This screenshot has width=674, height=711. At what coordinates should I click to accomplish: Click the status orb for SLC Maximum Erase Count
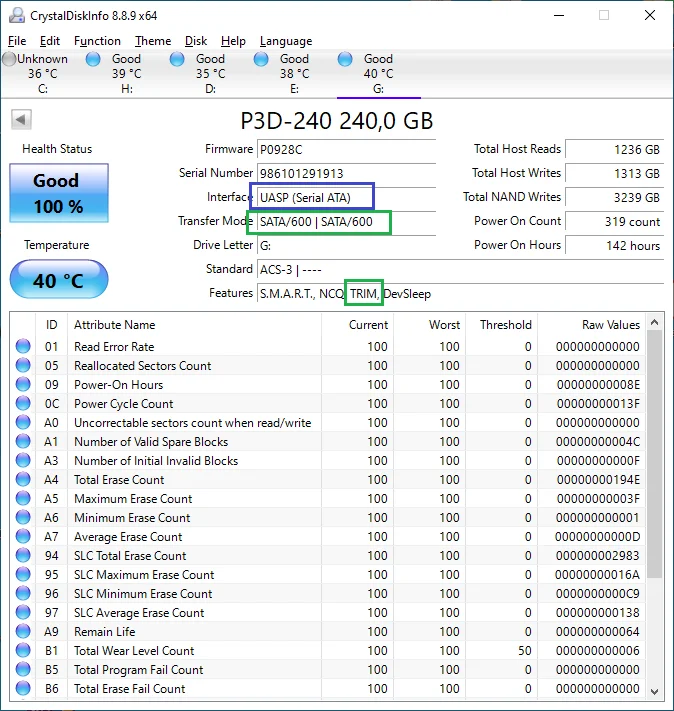tap(23, 575)
